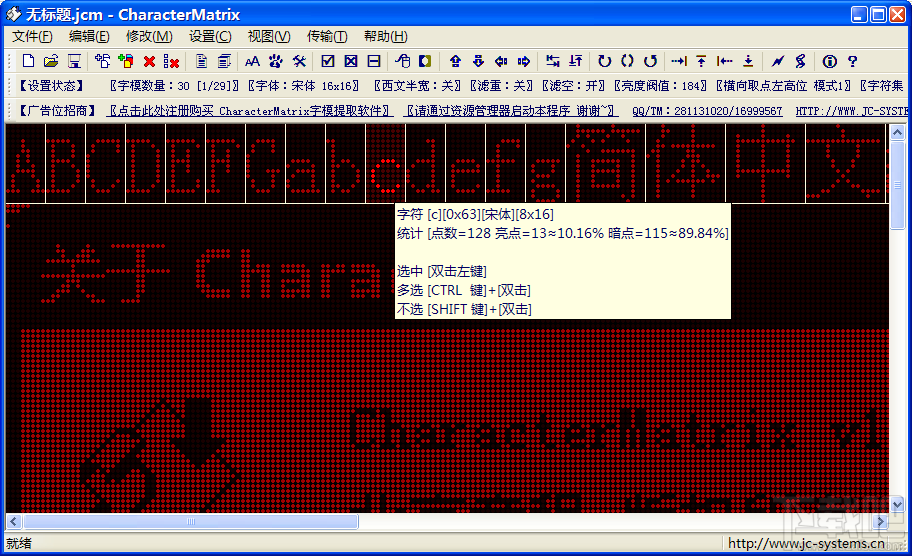Click the 西文半宽: 关 status entry

click(418, 86)
